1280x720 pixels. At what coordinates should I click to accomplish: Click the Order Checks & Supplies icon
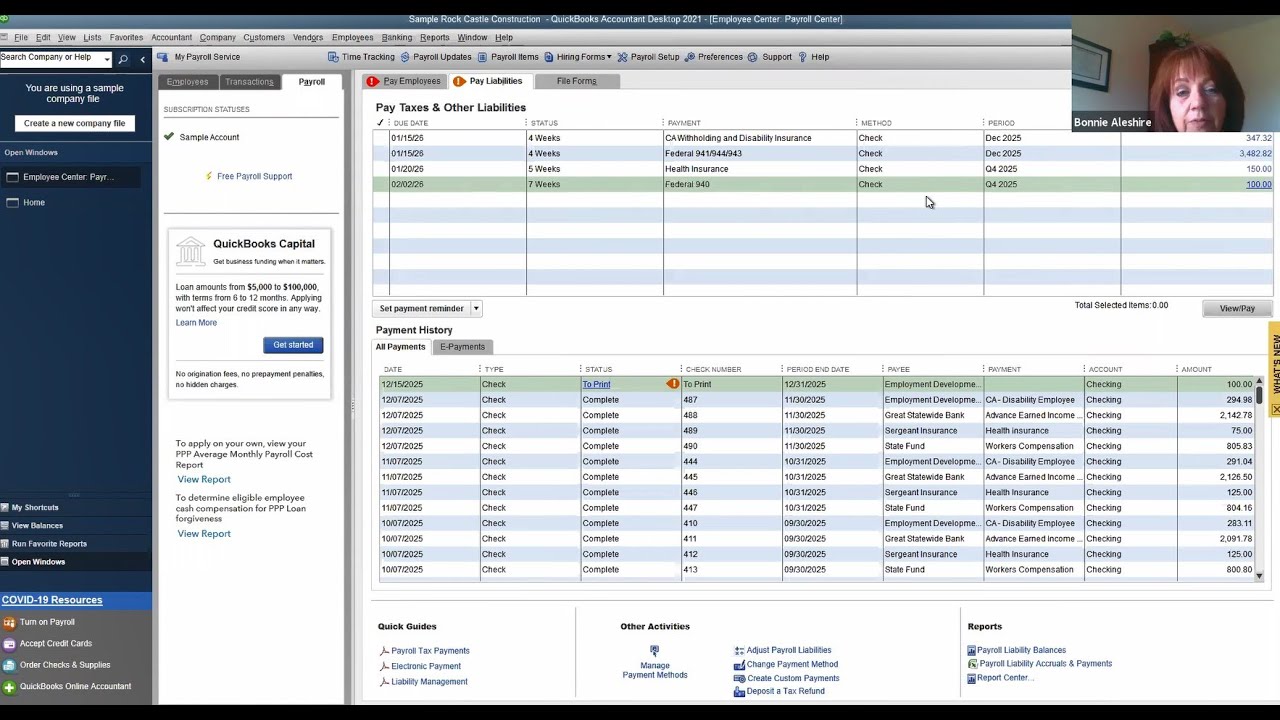[9, 665]
